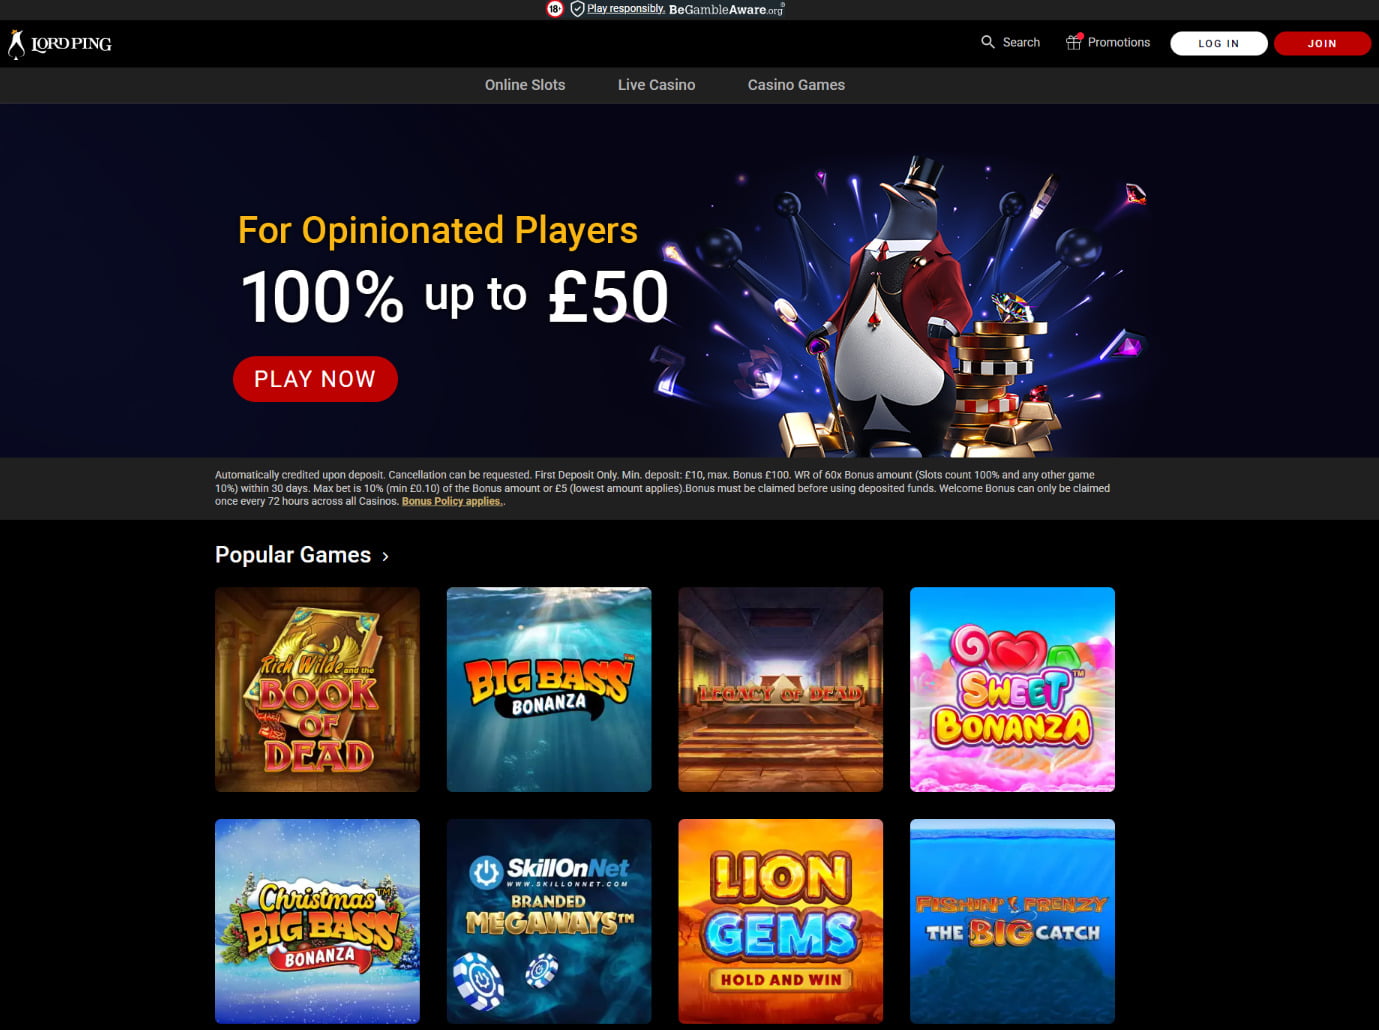Open Lion Gems Hold and Win game
The height and width of the screenshot is (1030, 1379).
tap(781, 921)
